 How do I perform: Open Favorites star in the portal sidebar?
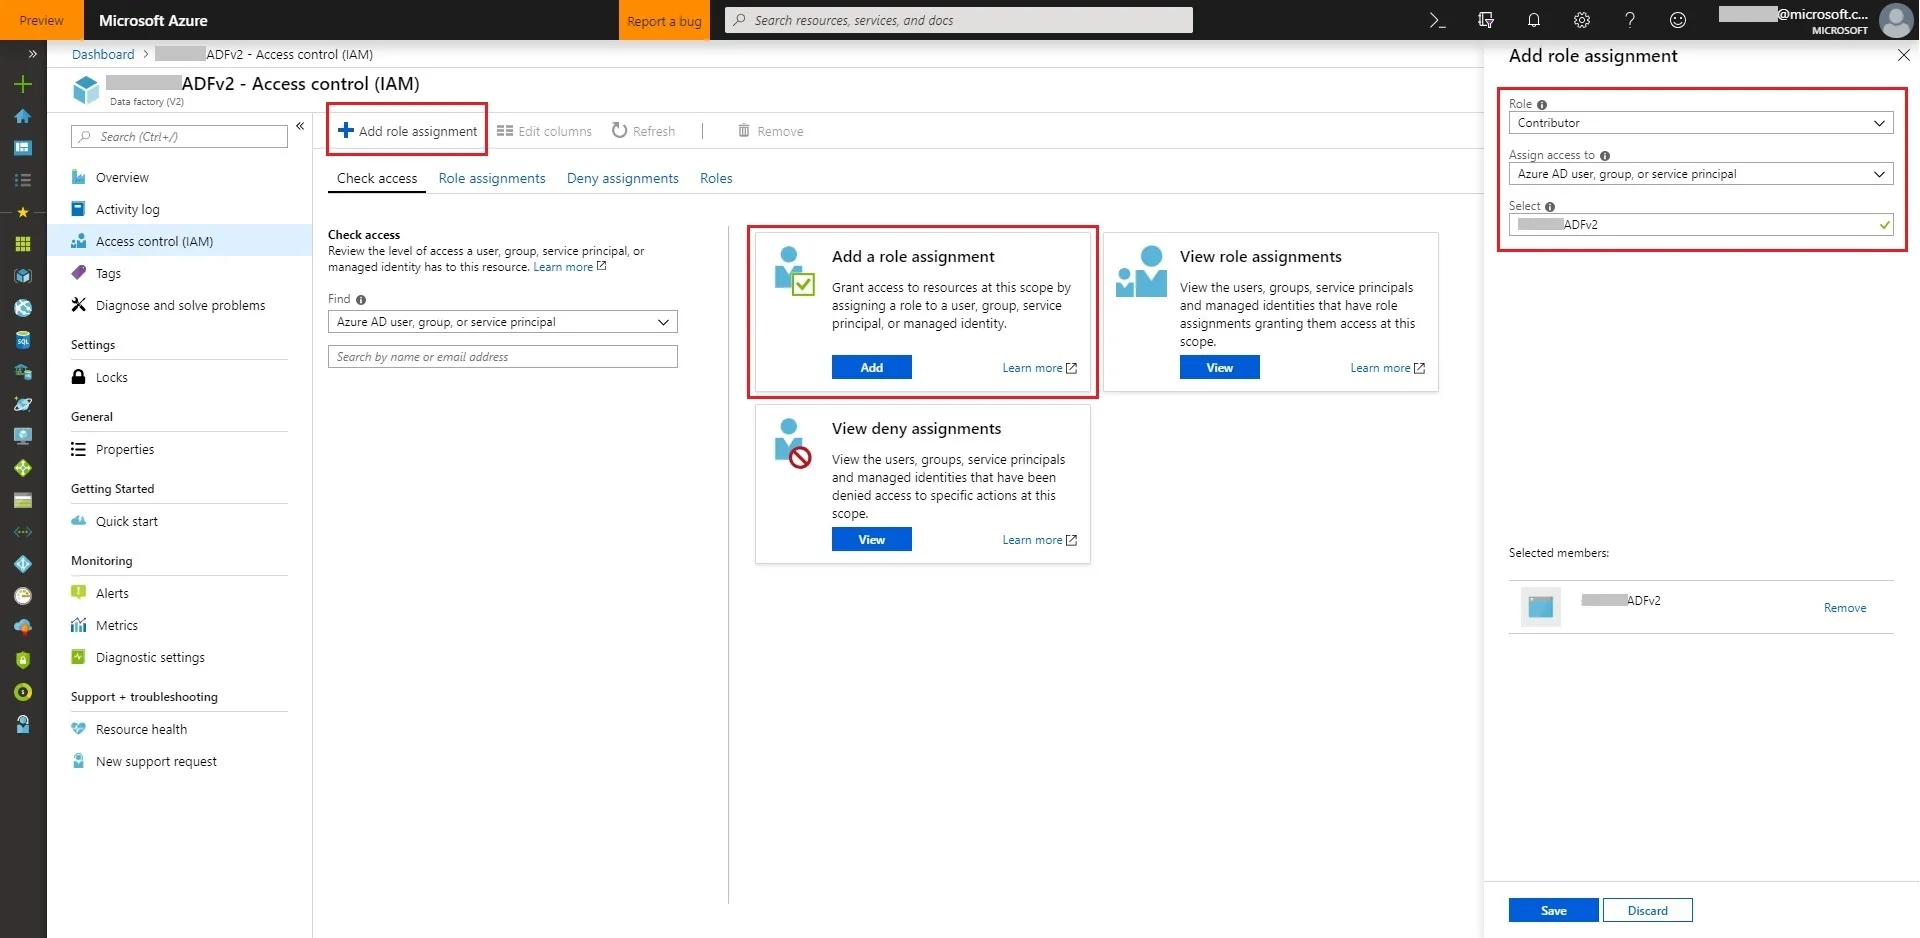pos(23,212)
